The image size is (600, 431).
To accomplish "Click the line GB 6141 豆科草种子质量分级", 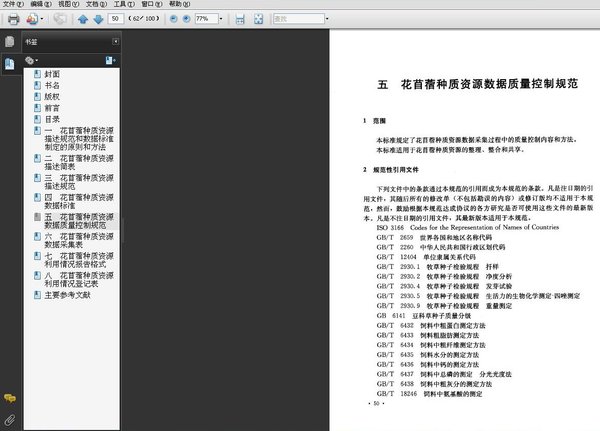I will tap(424, 316).
